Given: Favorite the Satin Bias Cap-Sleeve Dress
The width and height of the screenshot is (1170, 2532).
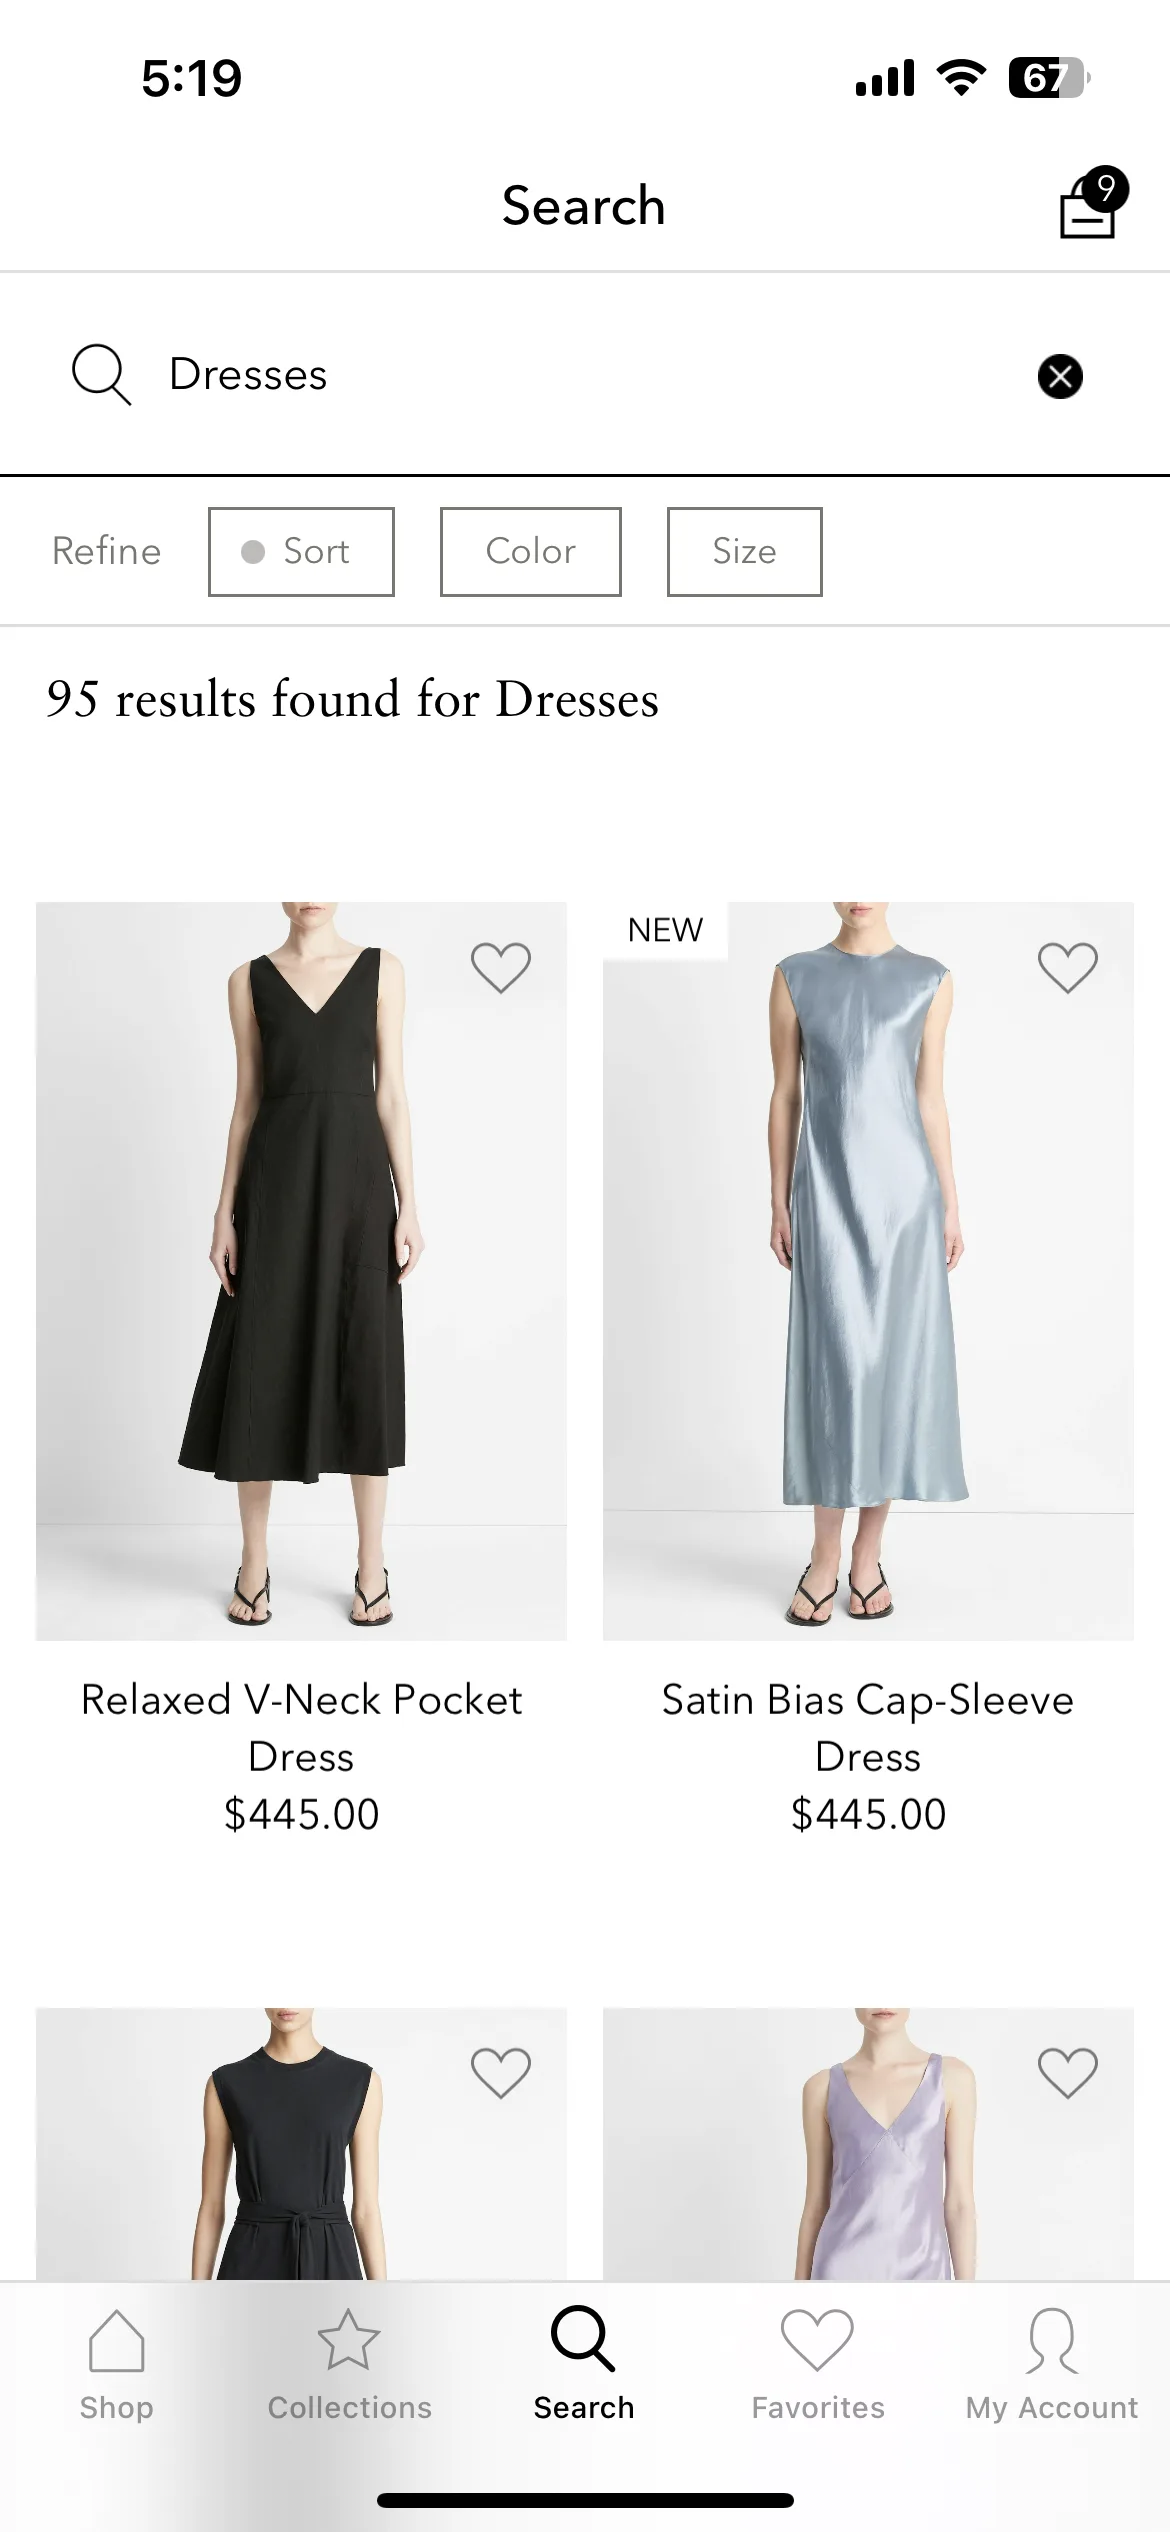Looking at the screenshot, I should tap(1068, 967).
